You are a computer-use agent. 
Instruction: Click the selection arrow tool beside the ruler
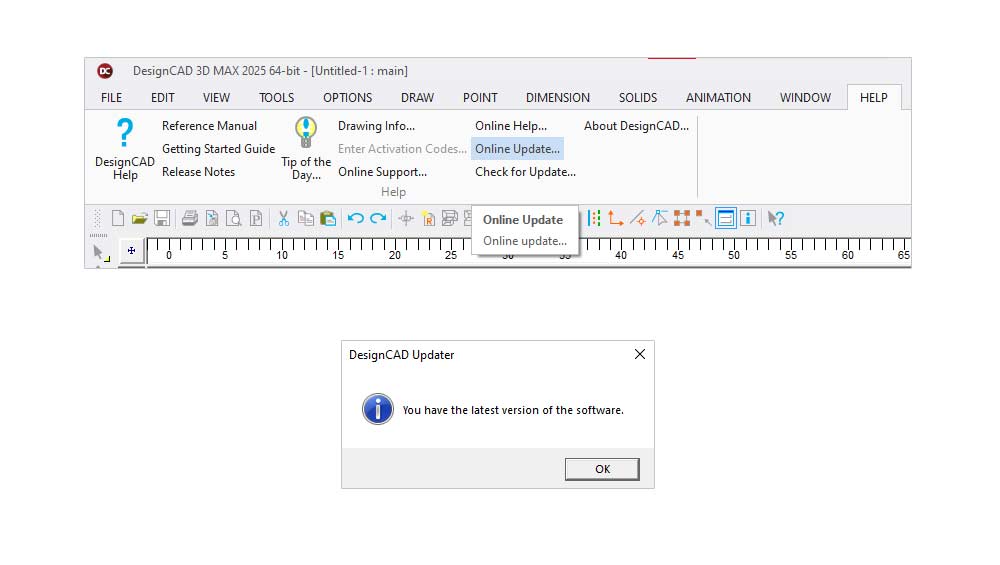(100, 252)
